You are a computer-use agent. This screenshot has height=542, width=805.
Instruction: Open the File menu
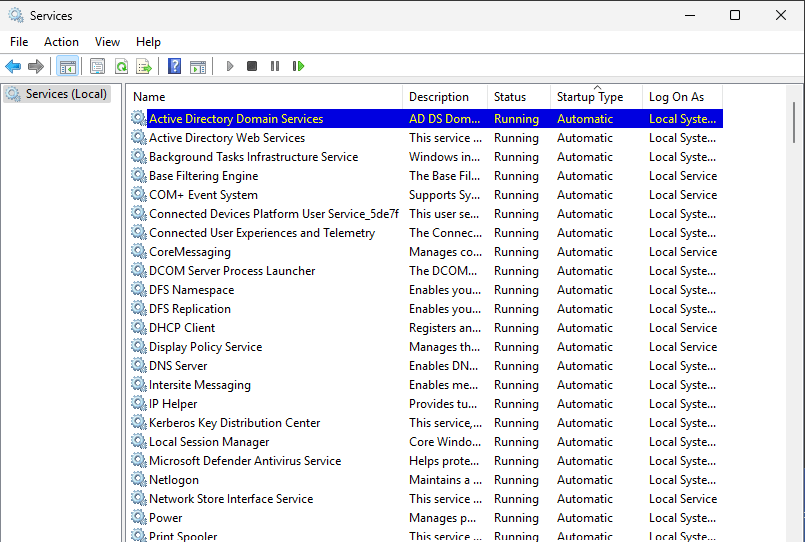pyautogui.click(x=19, y=42)
